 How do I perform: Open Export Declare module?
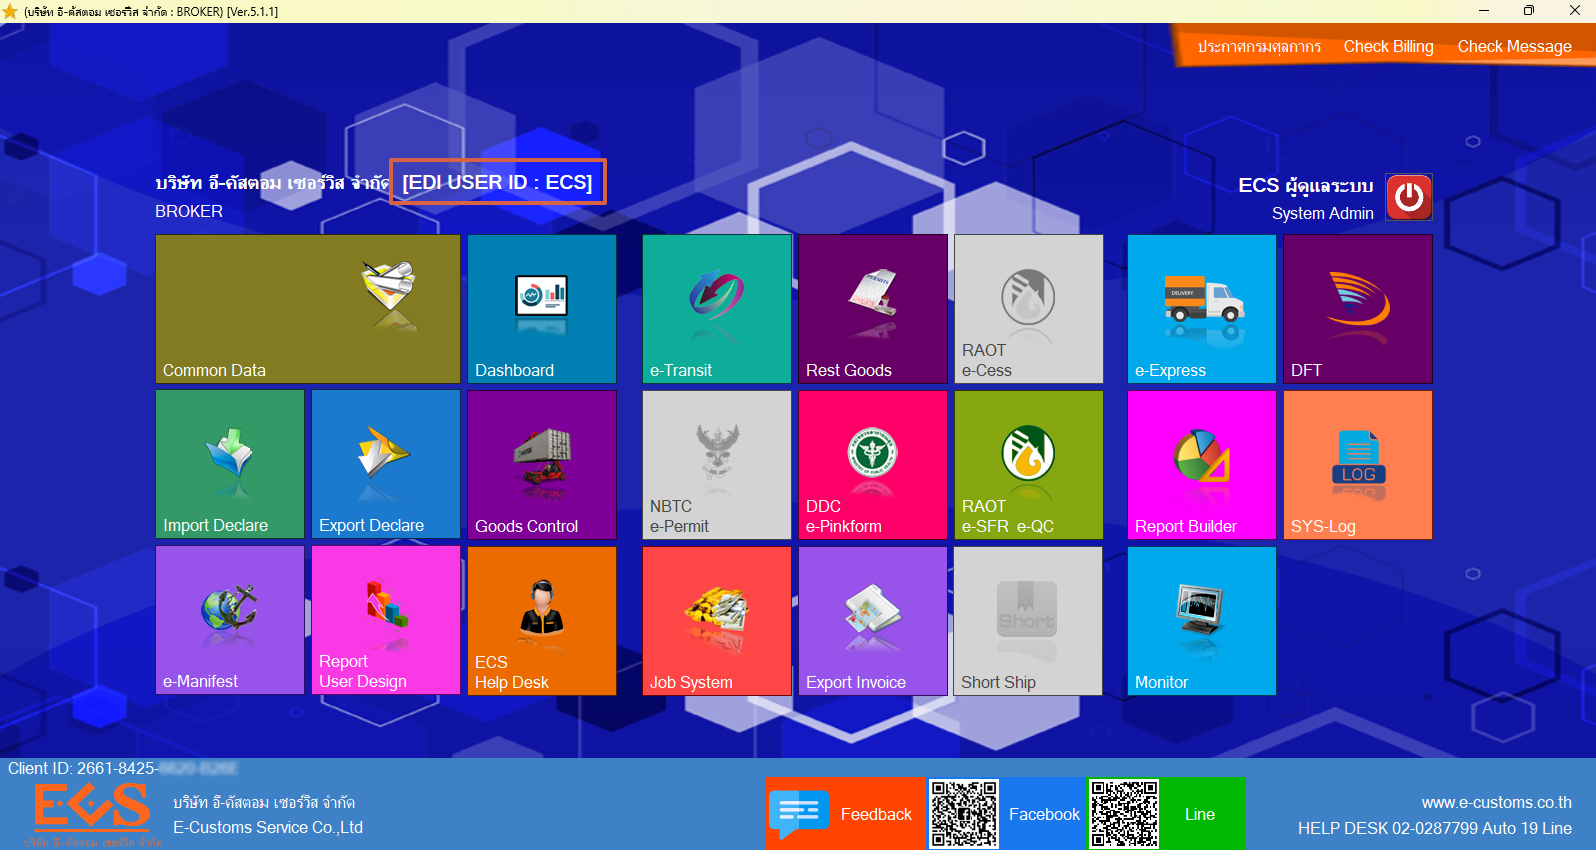pyautogui.click(x=385, y=464)
